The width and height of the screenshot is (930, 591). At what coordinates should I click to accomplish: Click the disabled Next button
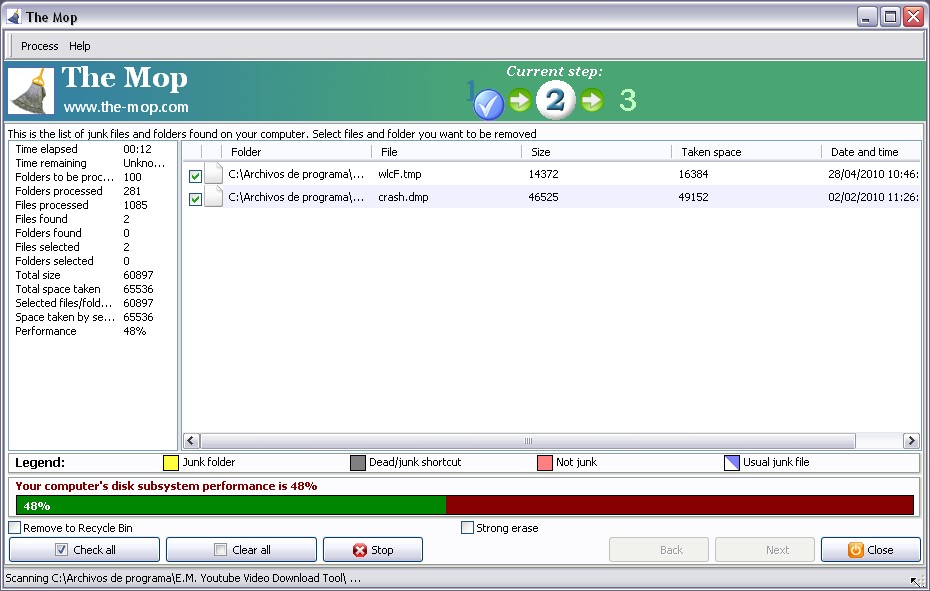[765, 549]
